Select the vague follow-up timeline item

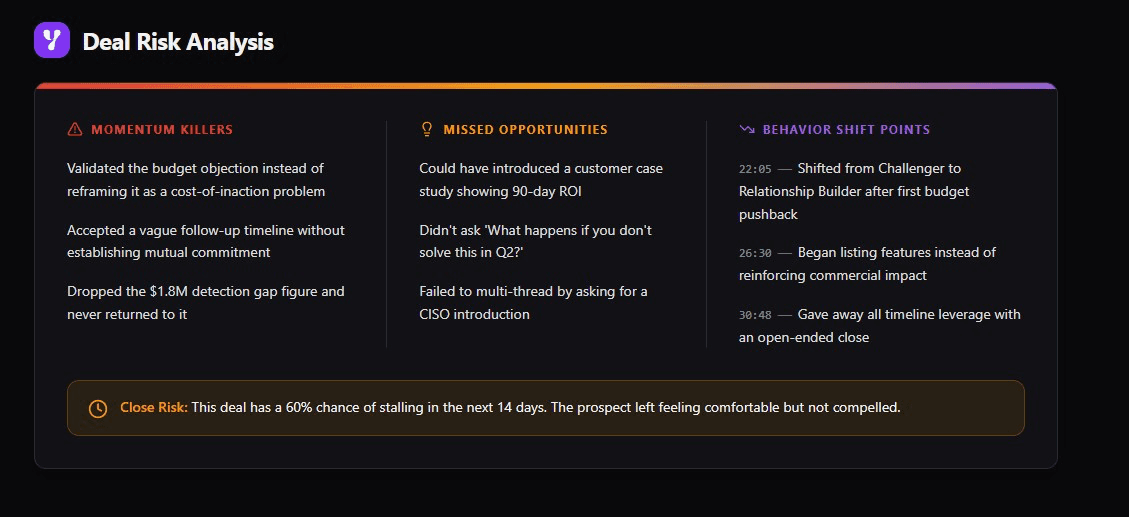(206, 241)
